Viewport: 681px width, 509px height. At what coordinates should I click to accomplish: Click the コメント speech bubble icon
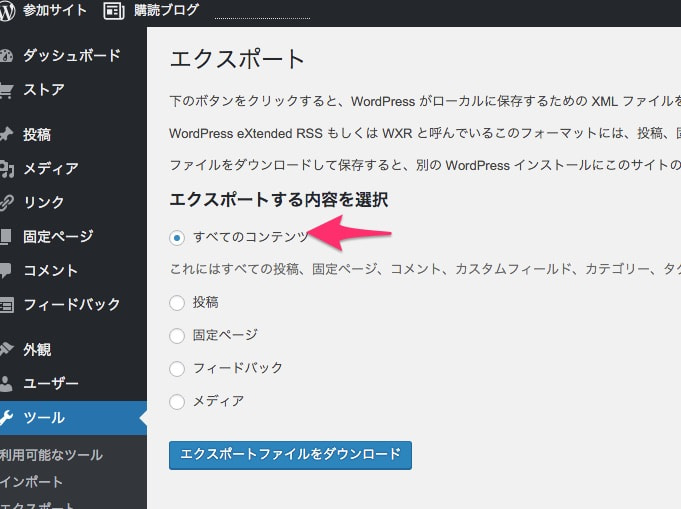[6, 270]
